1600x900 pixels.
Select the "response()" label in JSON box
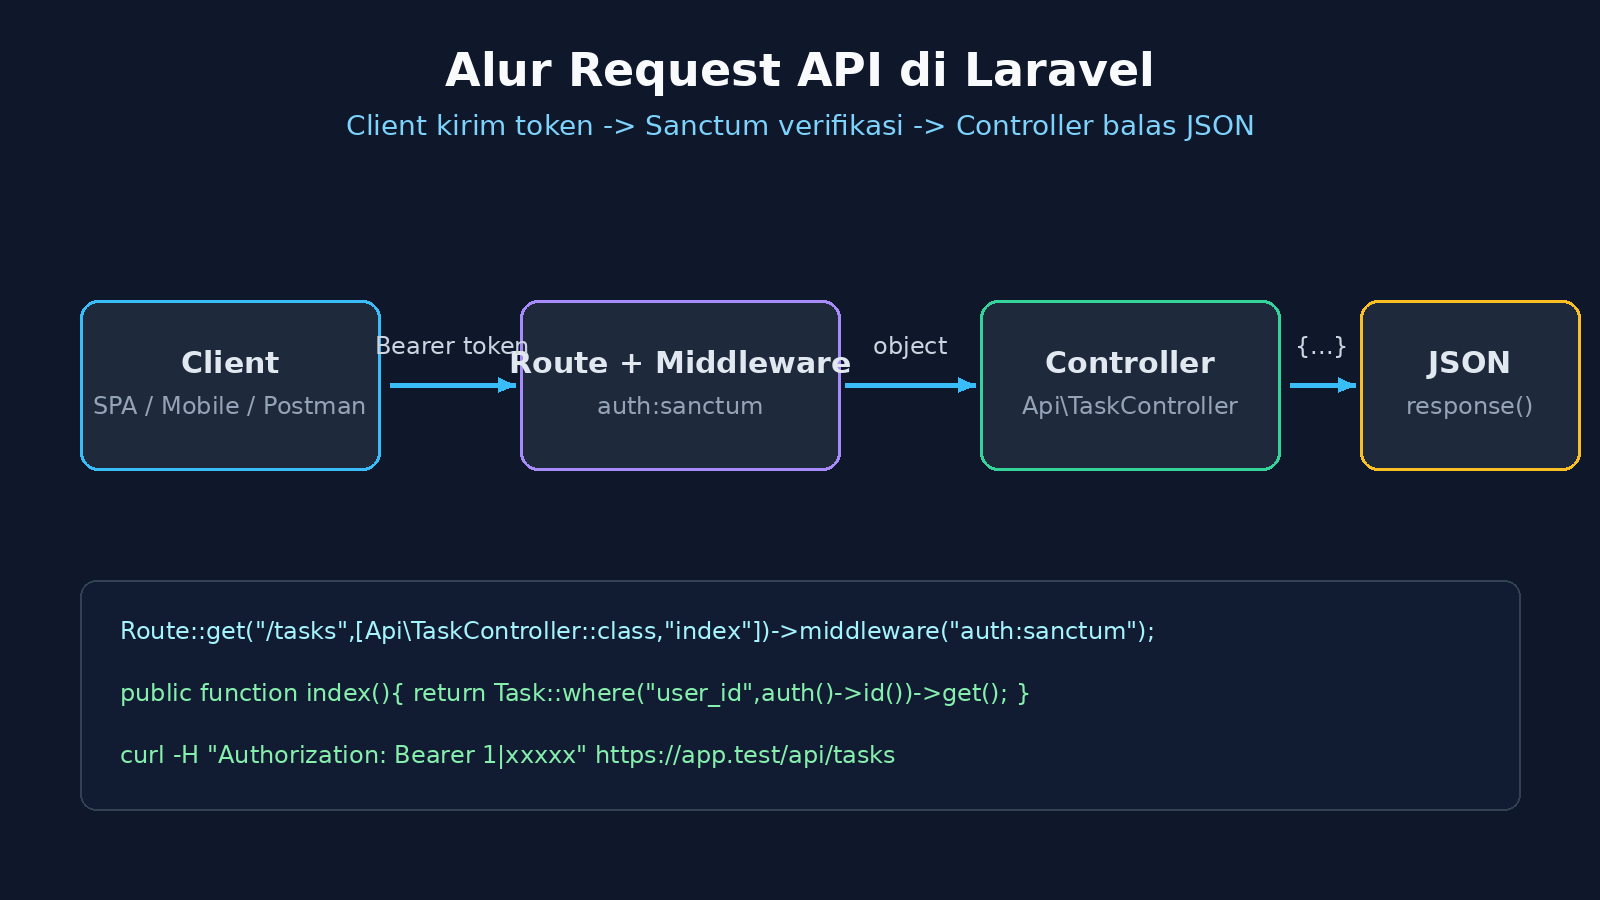click(x=1469, y=406)
